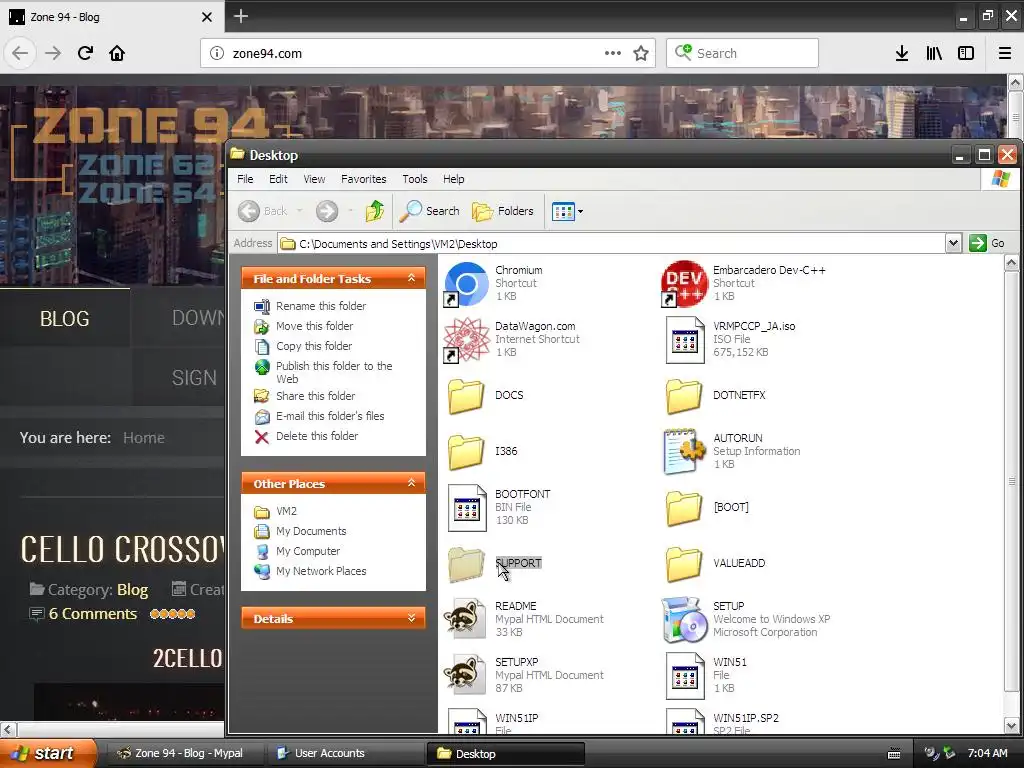Select the [BOOT] folder icon
This screenshot has width=1024, height=768.
[x=684, y=508]
